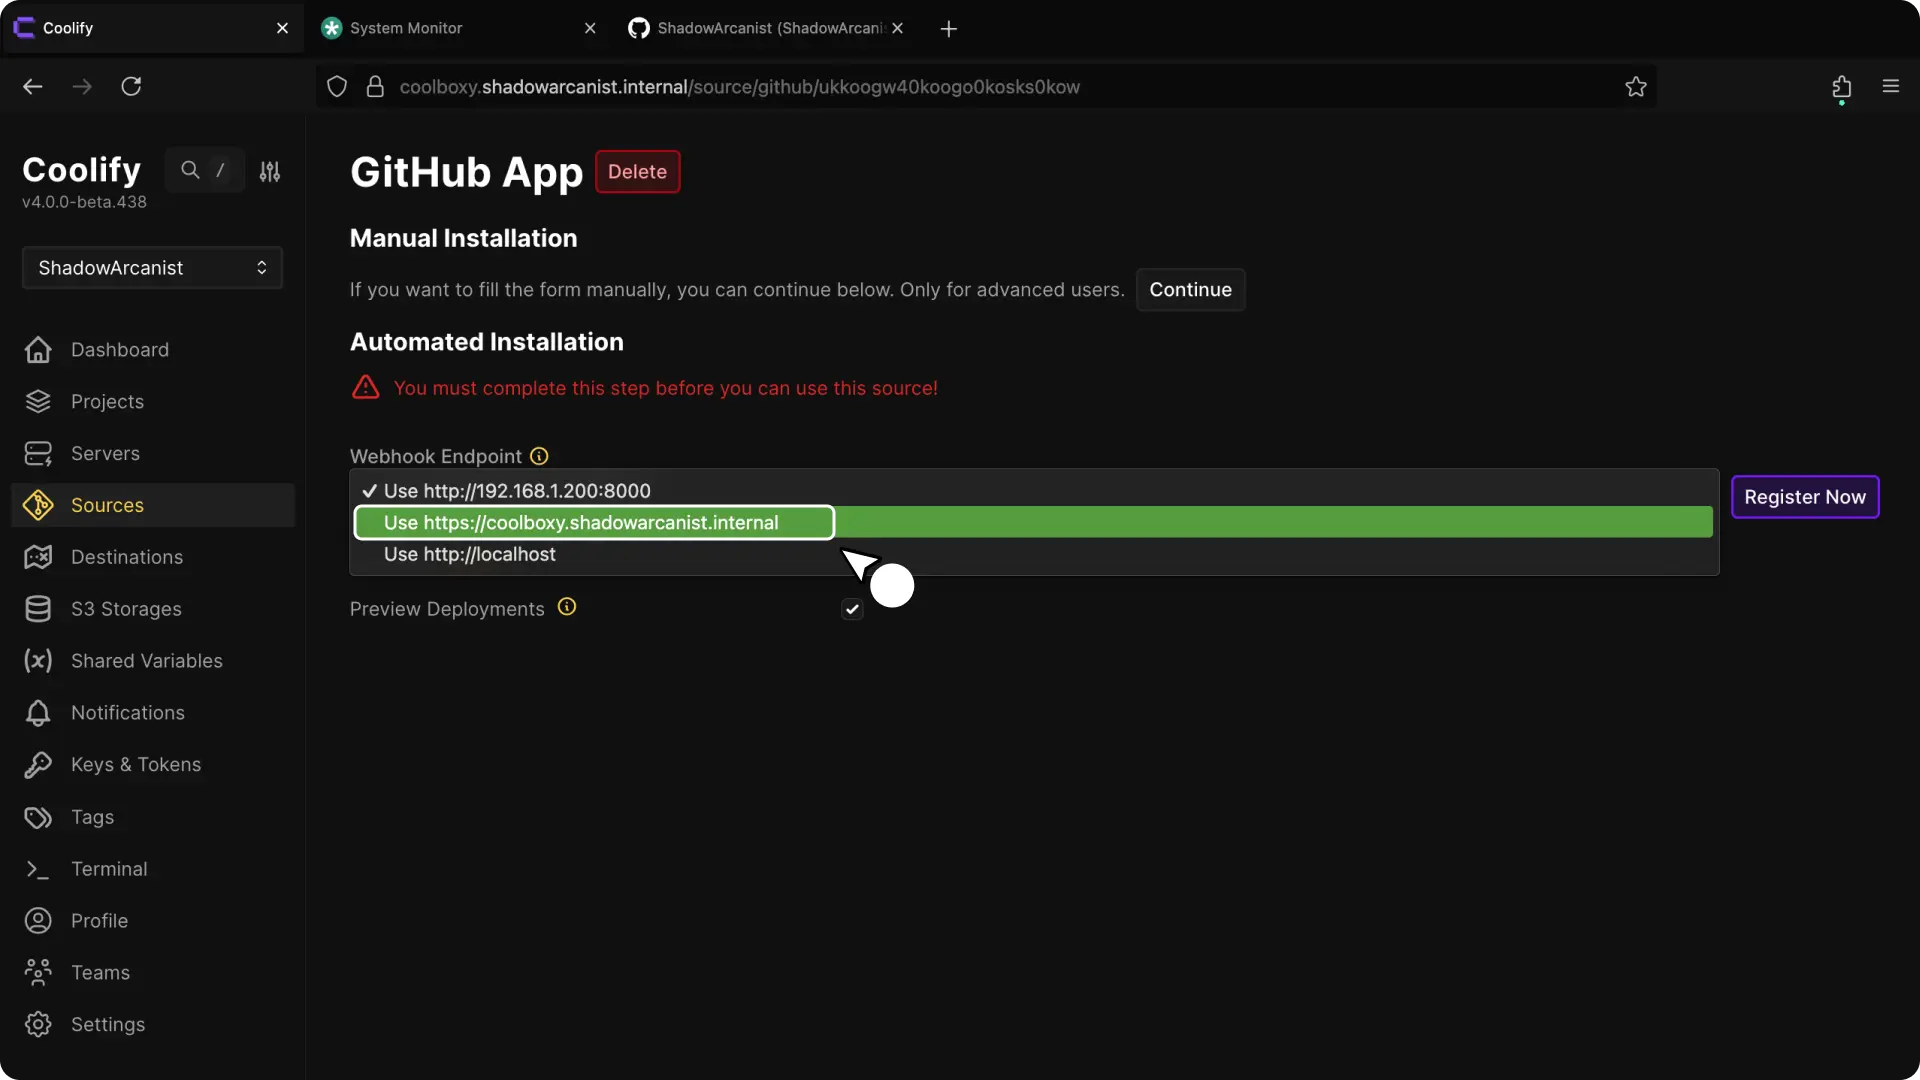1920x1080 pixels.
Task: Open the sliders settings icon near search
Action: pos(270,171)
